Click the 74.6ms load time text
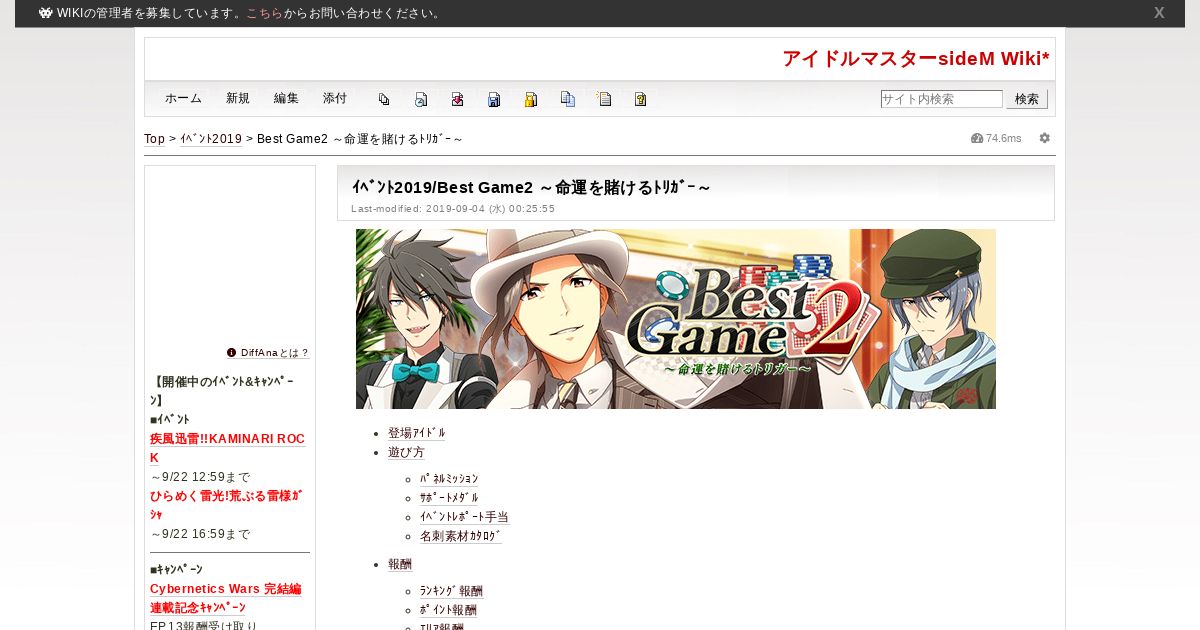 [x=1004, y=138]
